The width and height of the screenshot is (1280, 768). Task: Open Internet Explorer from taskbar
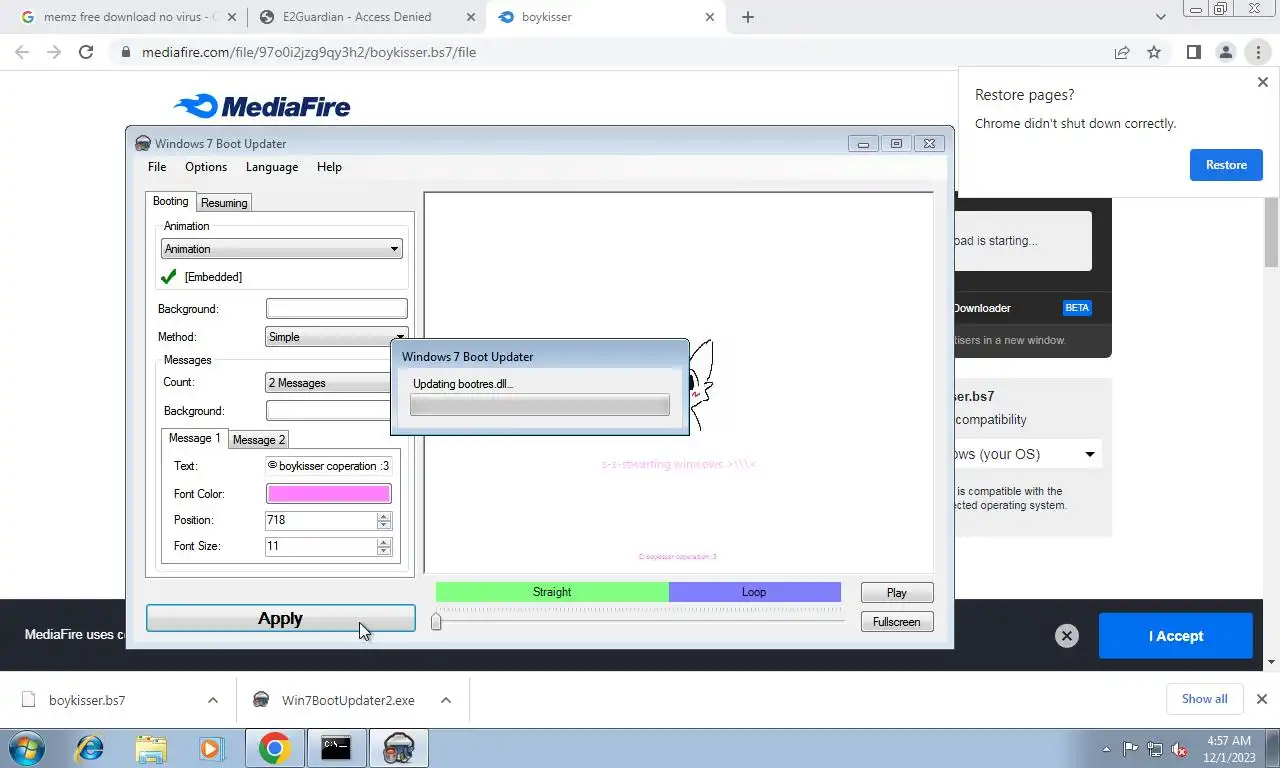(x=90, y=748)
